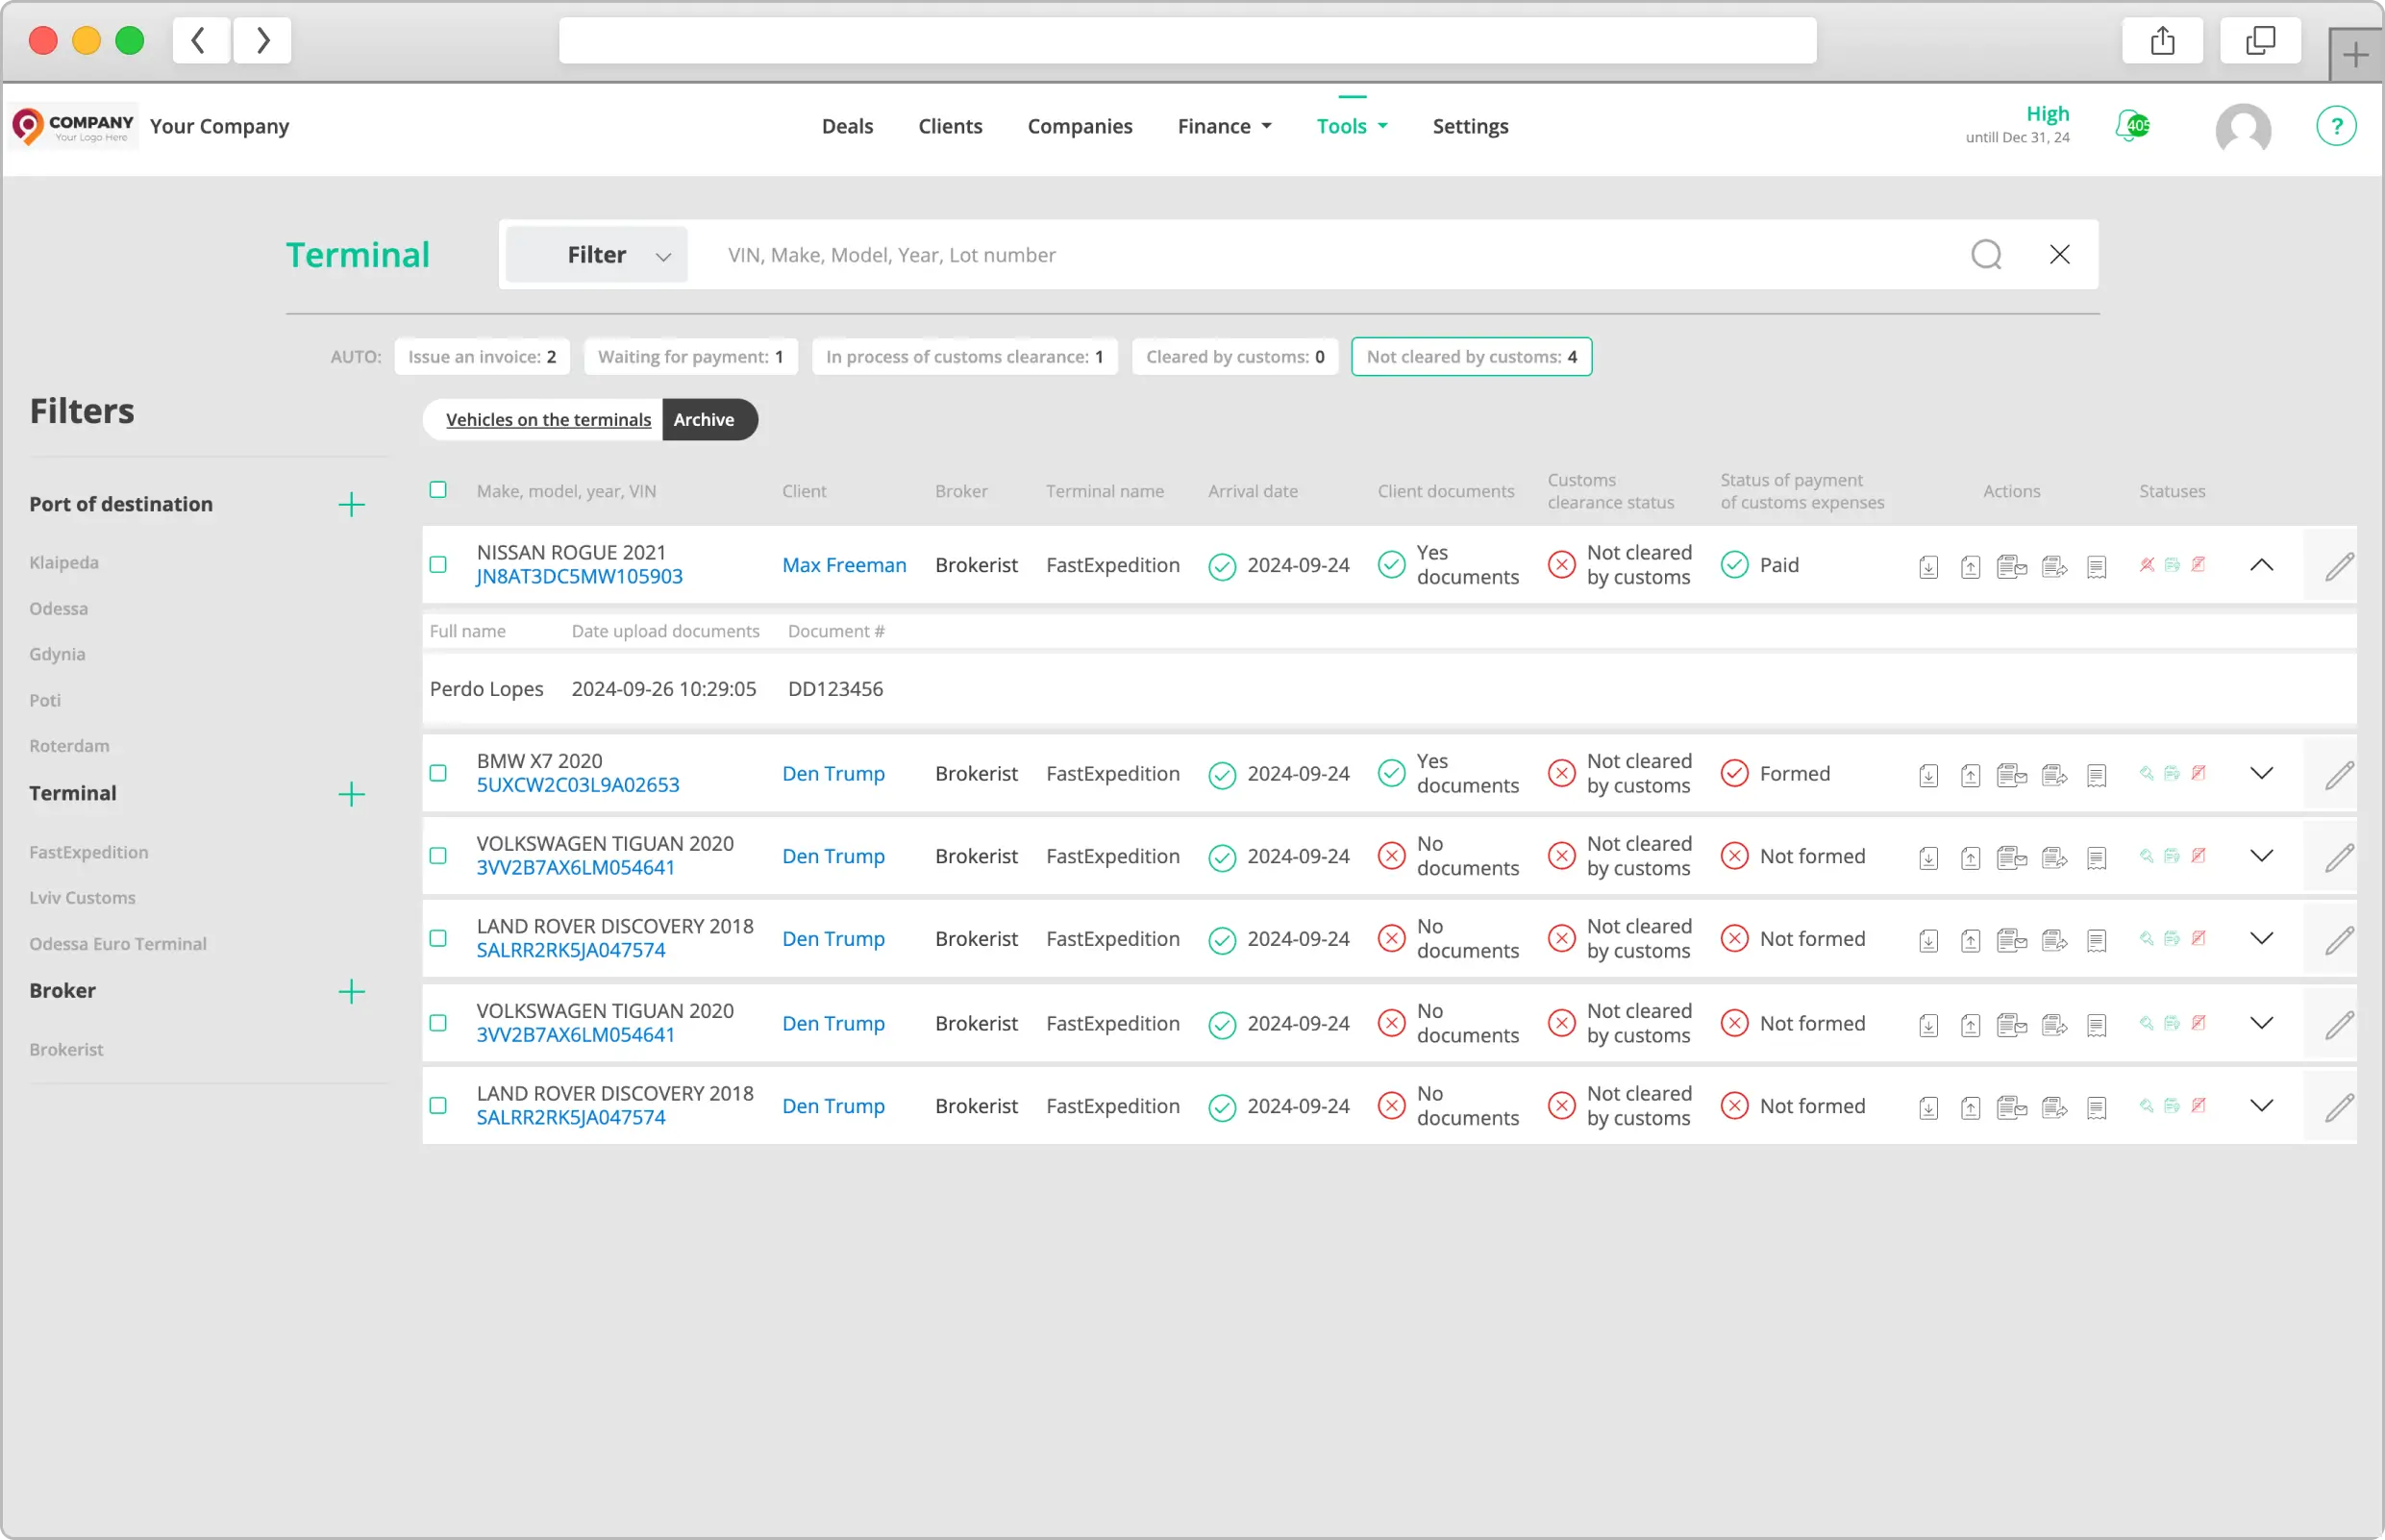Download document icon in BMW X7 row
This screenshot has width=2385, height=1540.
[x=1929, y=775]
